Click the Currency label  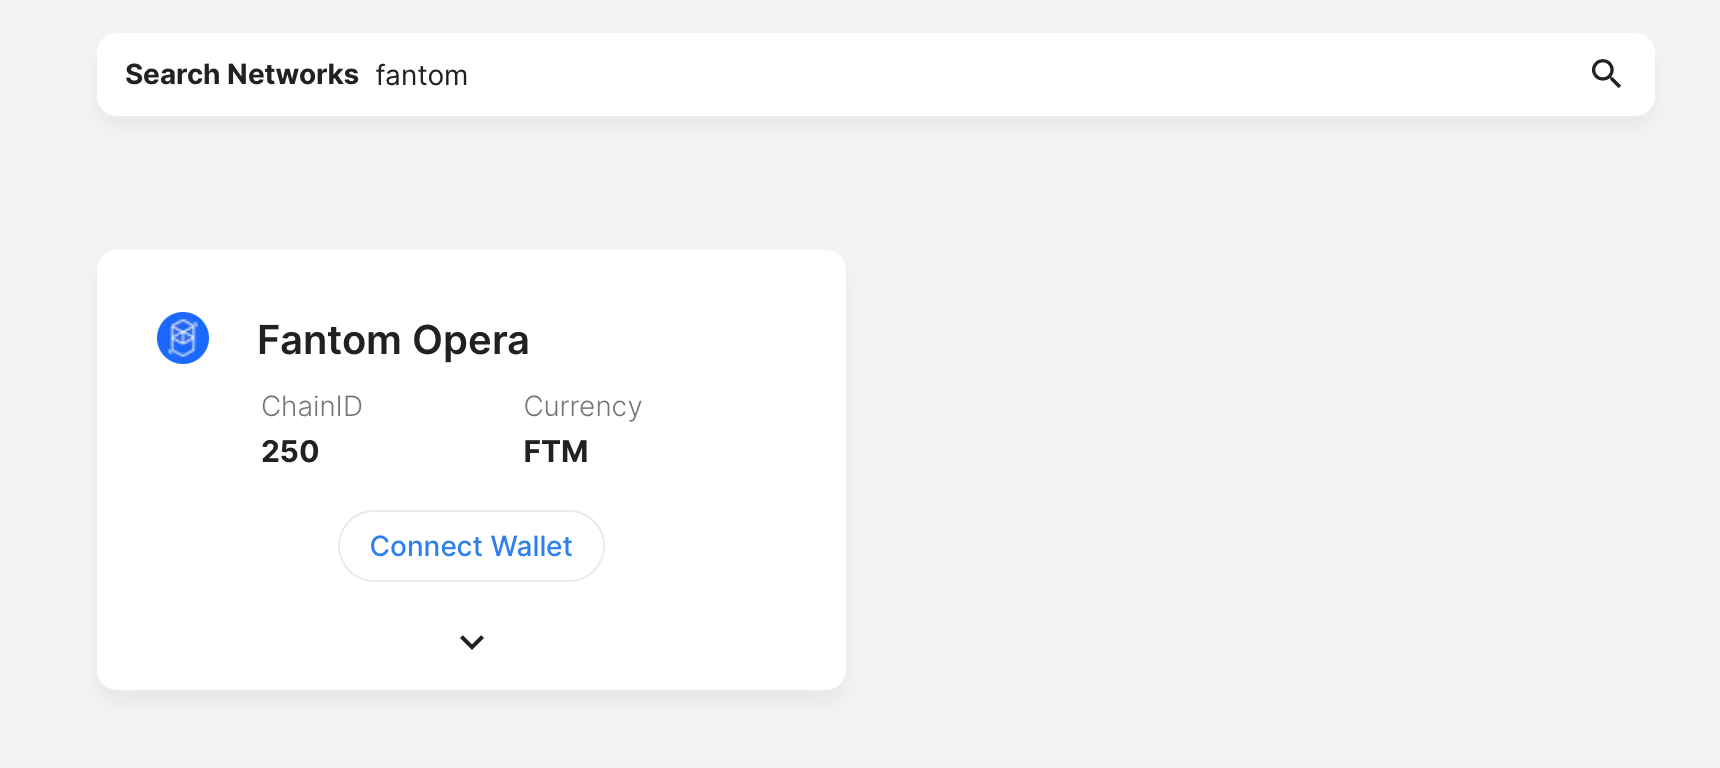point(582,406)
